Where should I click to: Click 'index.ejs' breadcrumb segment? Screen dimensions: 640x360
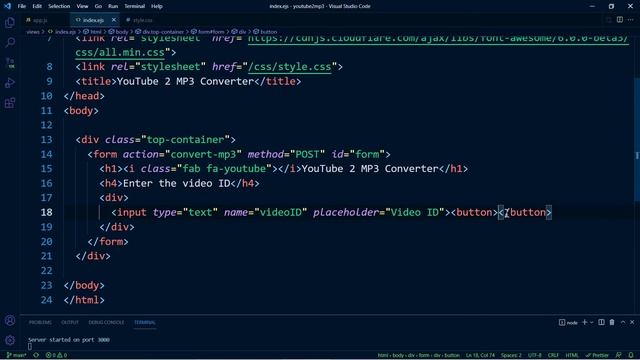65,31
